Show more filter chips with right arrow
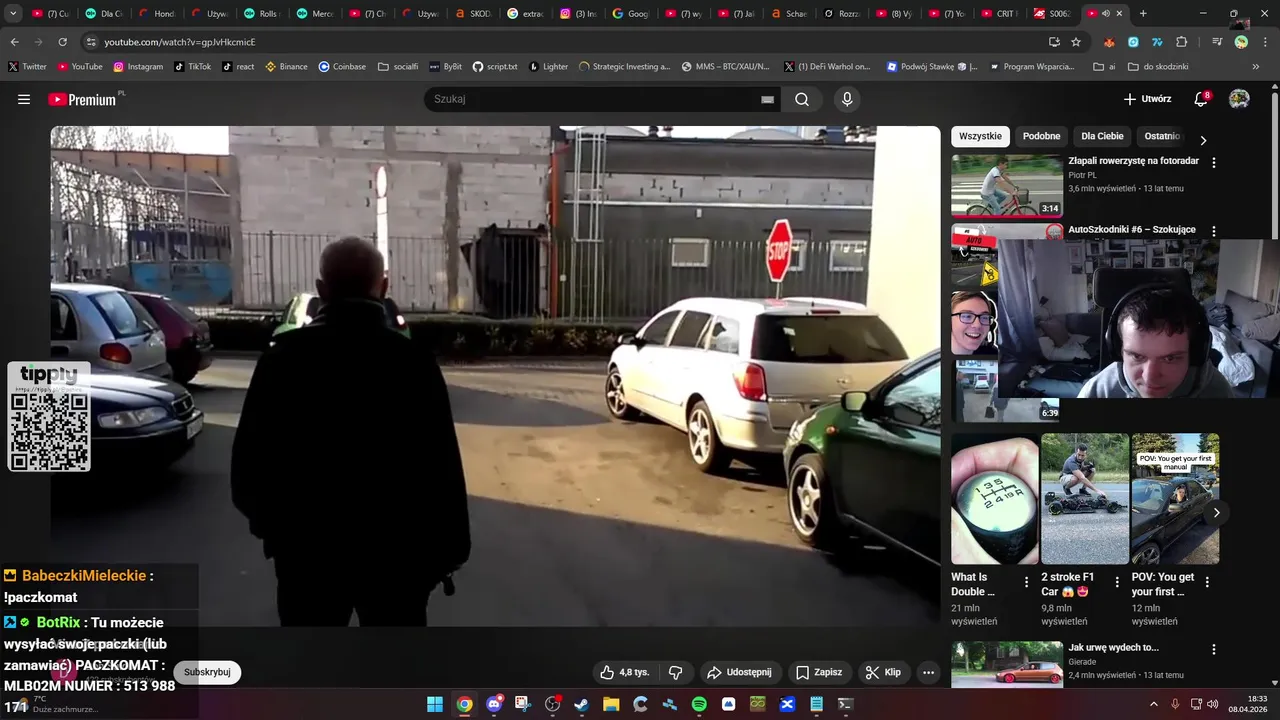Viewport: 1280px width, 720px height. tap(1203, 140)
